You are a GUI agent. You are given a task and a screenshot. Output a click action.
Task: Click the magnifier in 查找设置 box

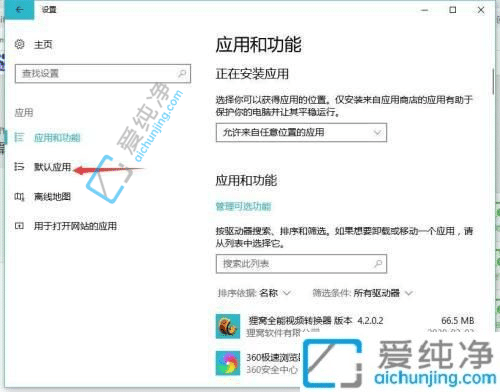[182, 73]
